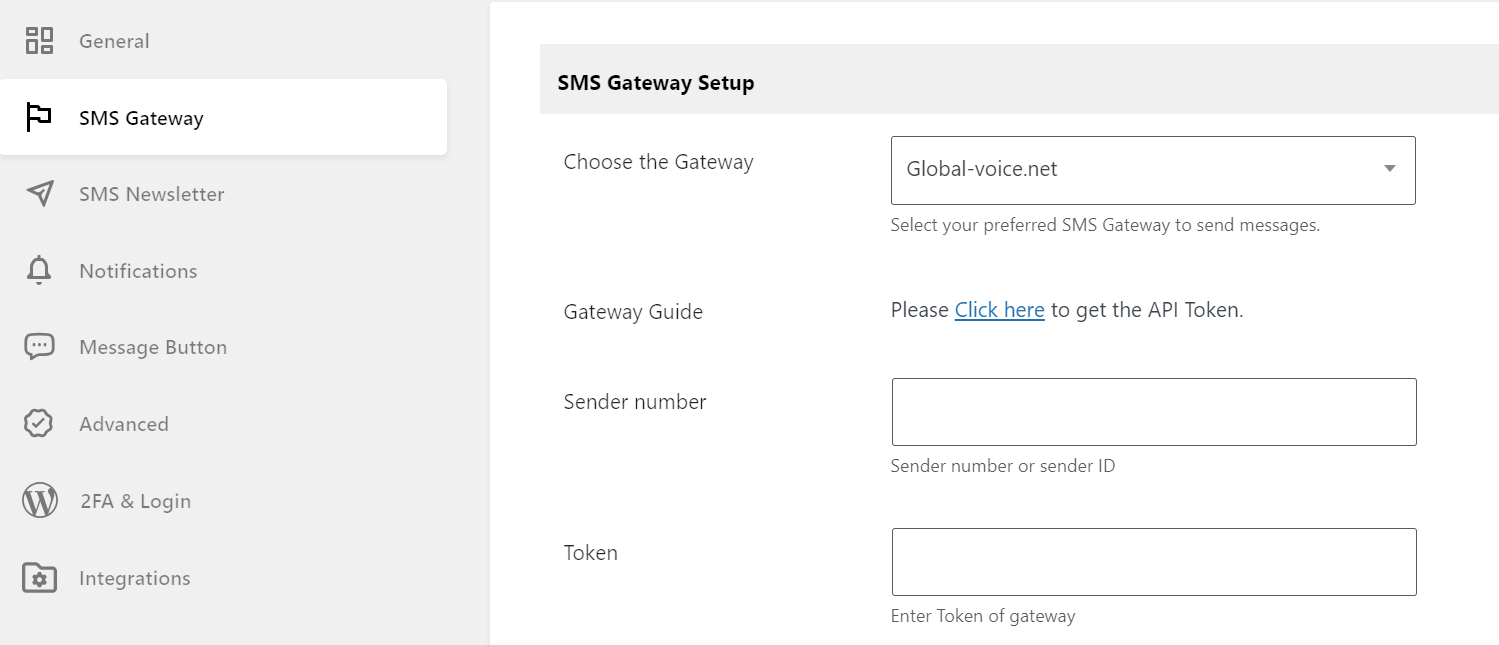Click the General grid icon

[39, 41]
